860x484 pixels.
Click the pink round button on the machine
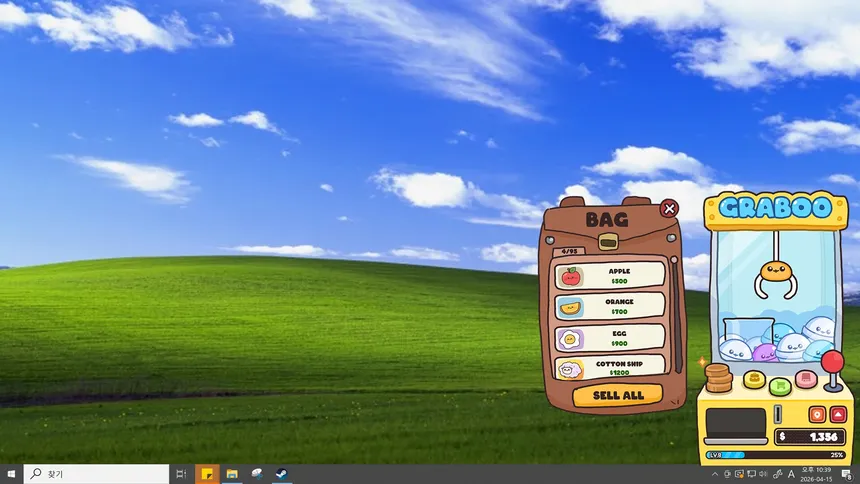pos(806,379)
